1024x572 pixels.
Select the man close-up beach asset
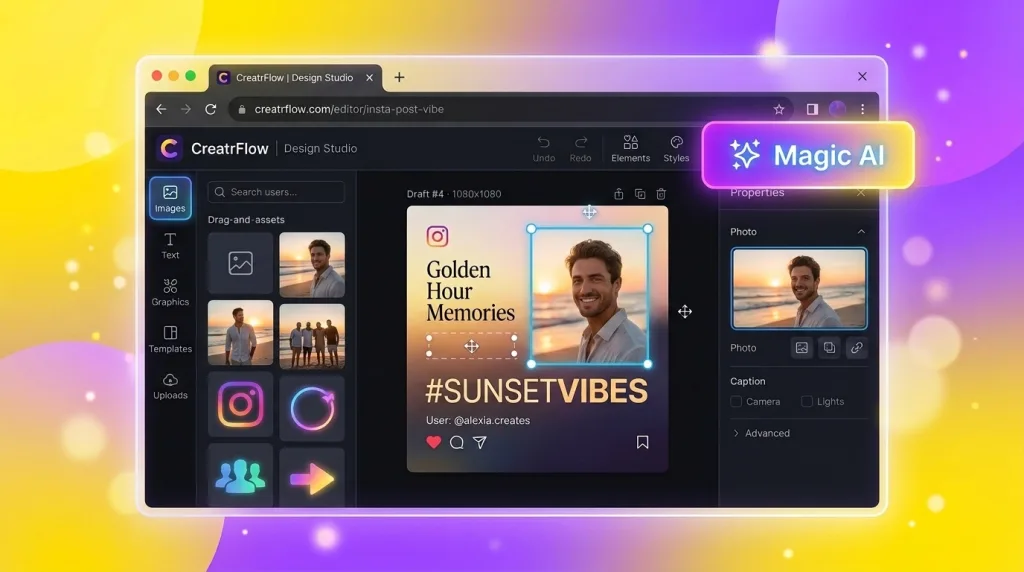pyautogui.click(x=312, y=264)
